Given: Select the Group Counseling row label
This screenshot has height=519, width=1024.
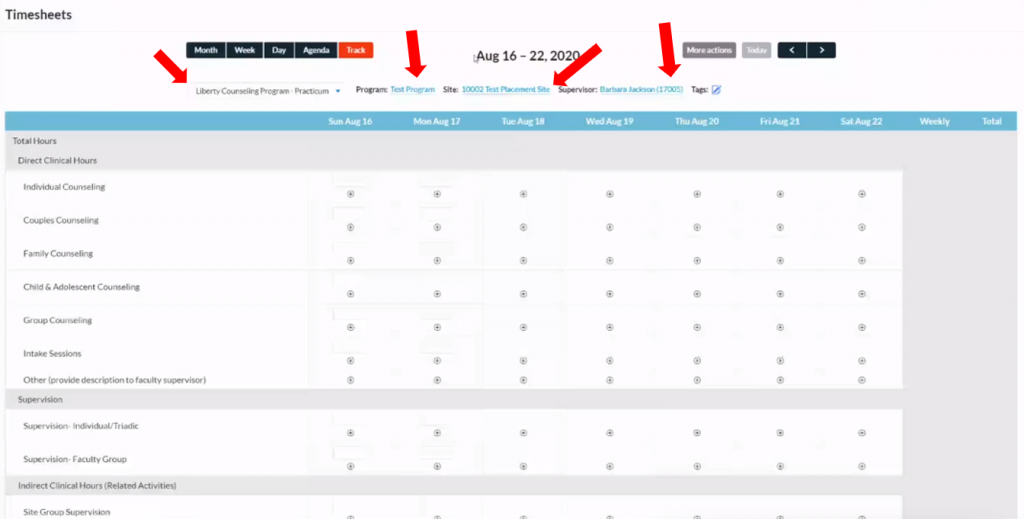Looking at the screenshot, I should [57, 320].
